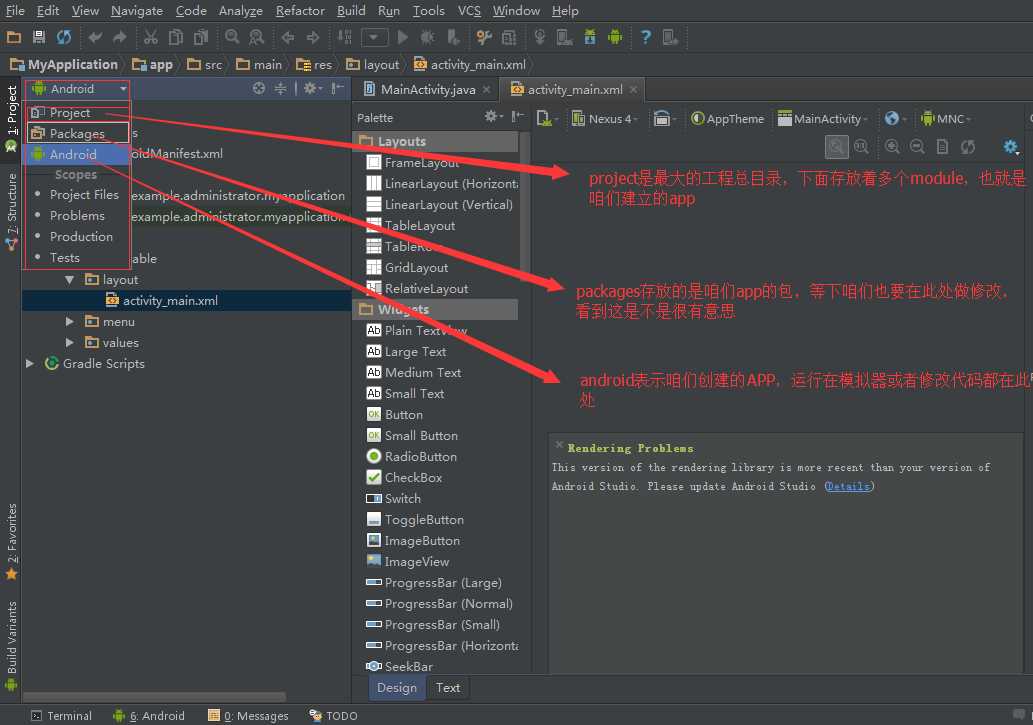Click the designer Zoom Out icon
Image resolution: width=1033 pixels, height=725 pixels.
pos(917,146)
